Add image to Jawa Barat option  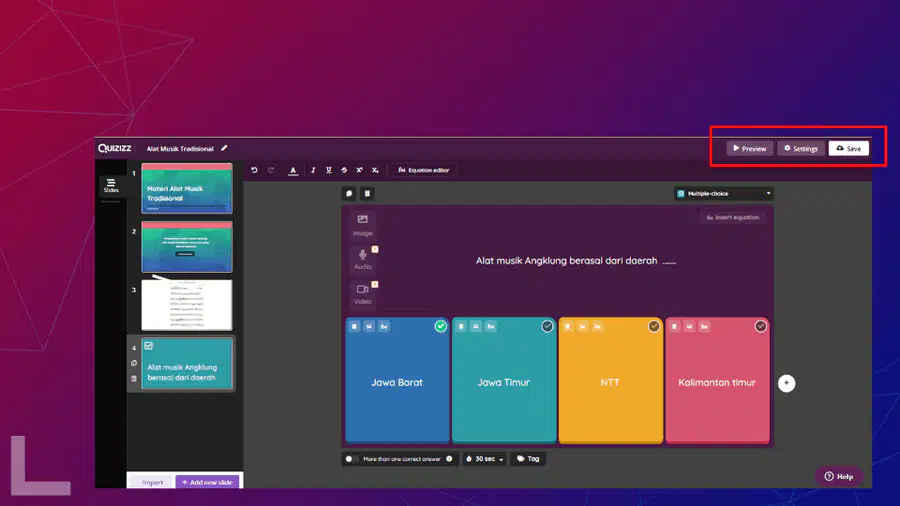369,326
